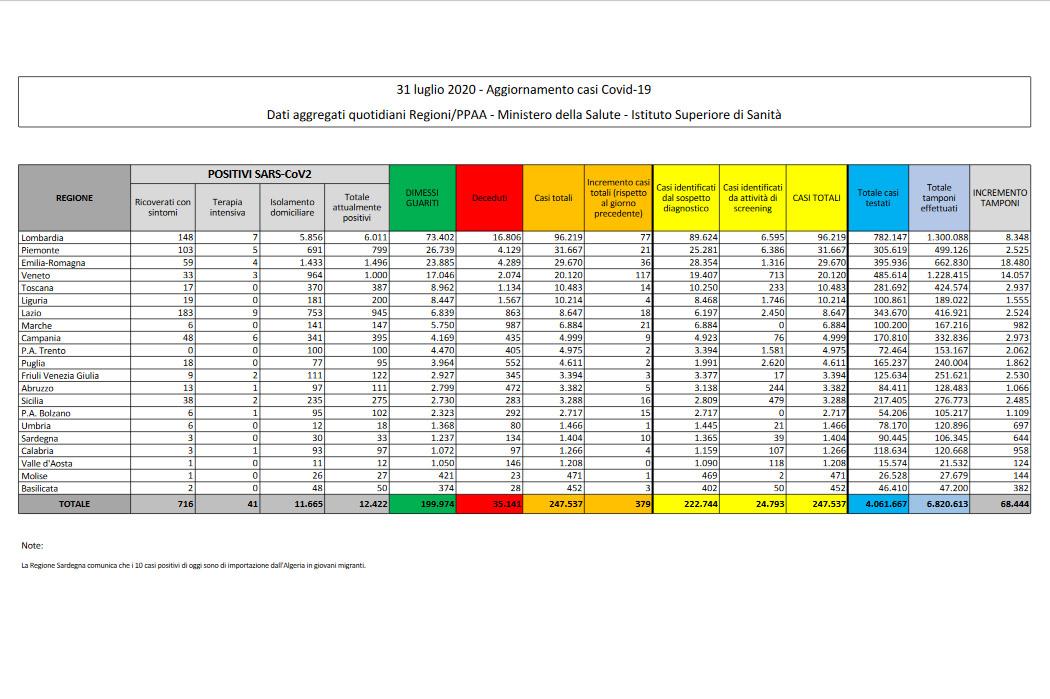Select the Lazio row label
1050x699 pixels.
click(31, 313)
